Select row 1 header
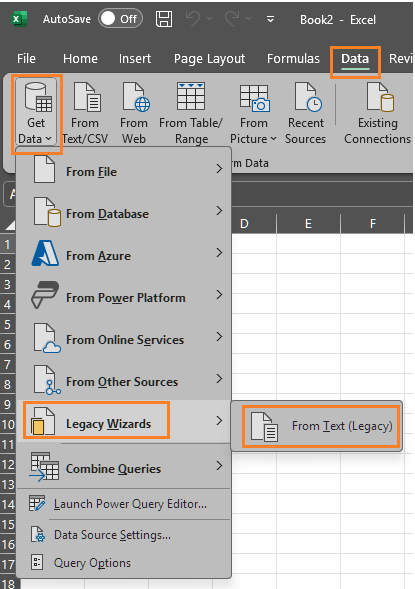Viewport: 415px width, 589px height. pyautogui.click(x=8, y=245)
